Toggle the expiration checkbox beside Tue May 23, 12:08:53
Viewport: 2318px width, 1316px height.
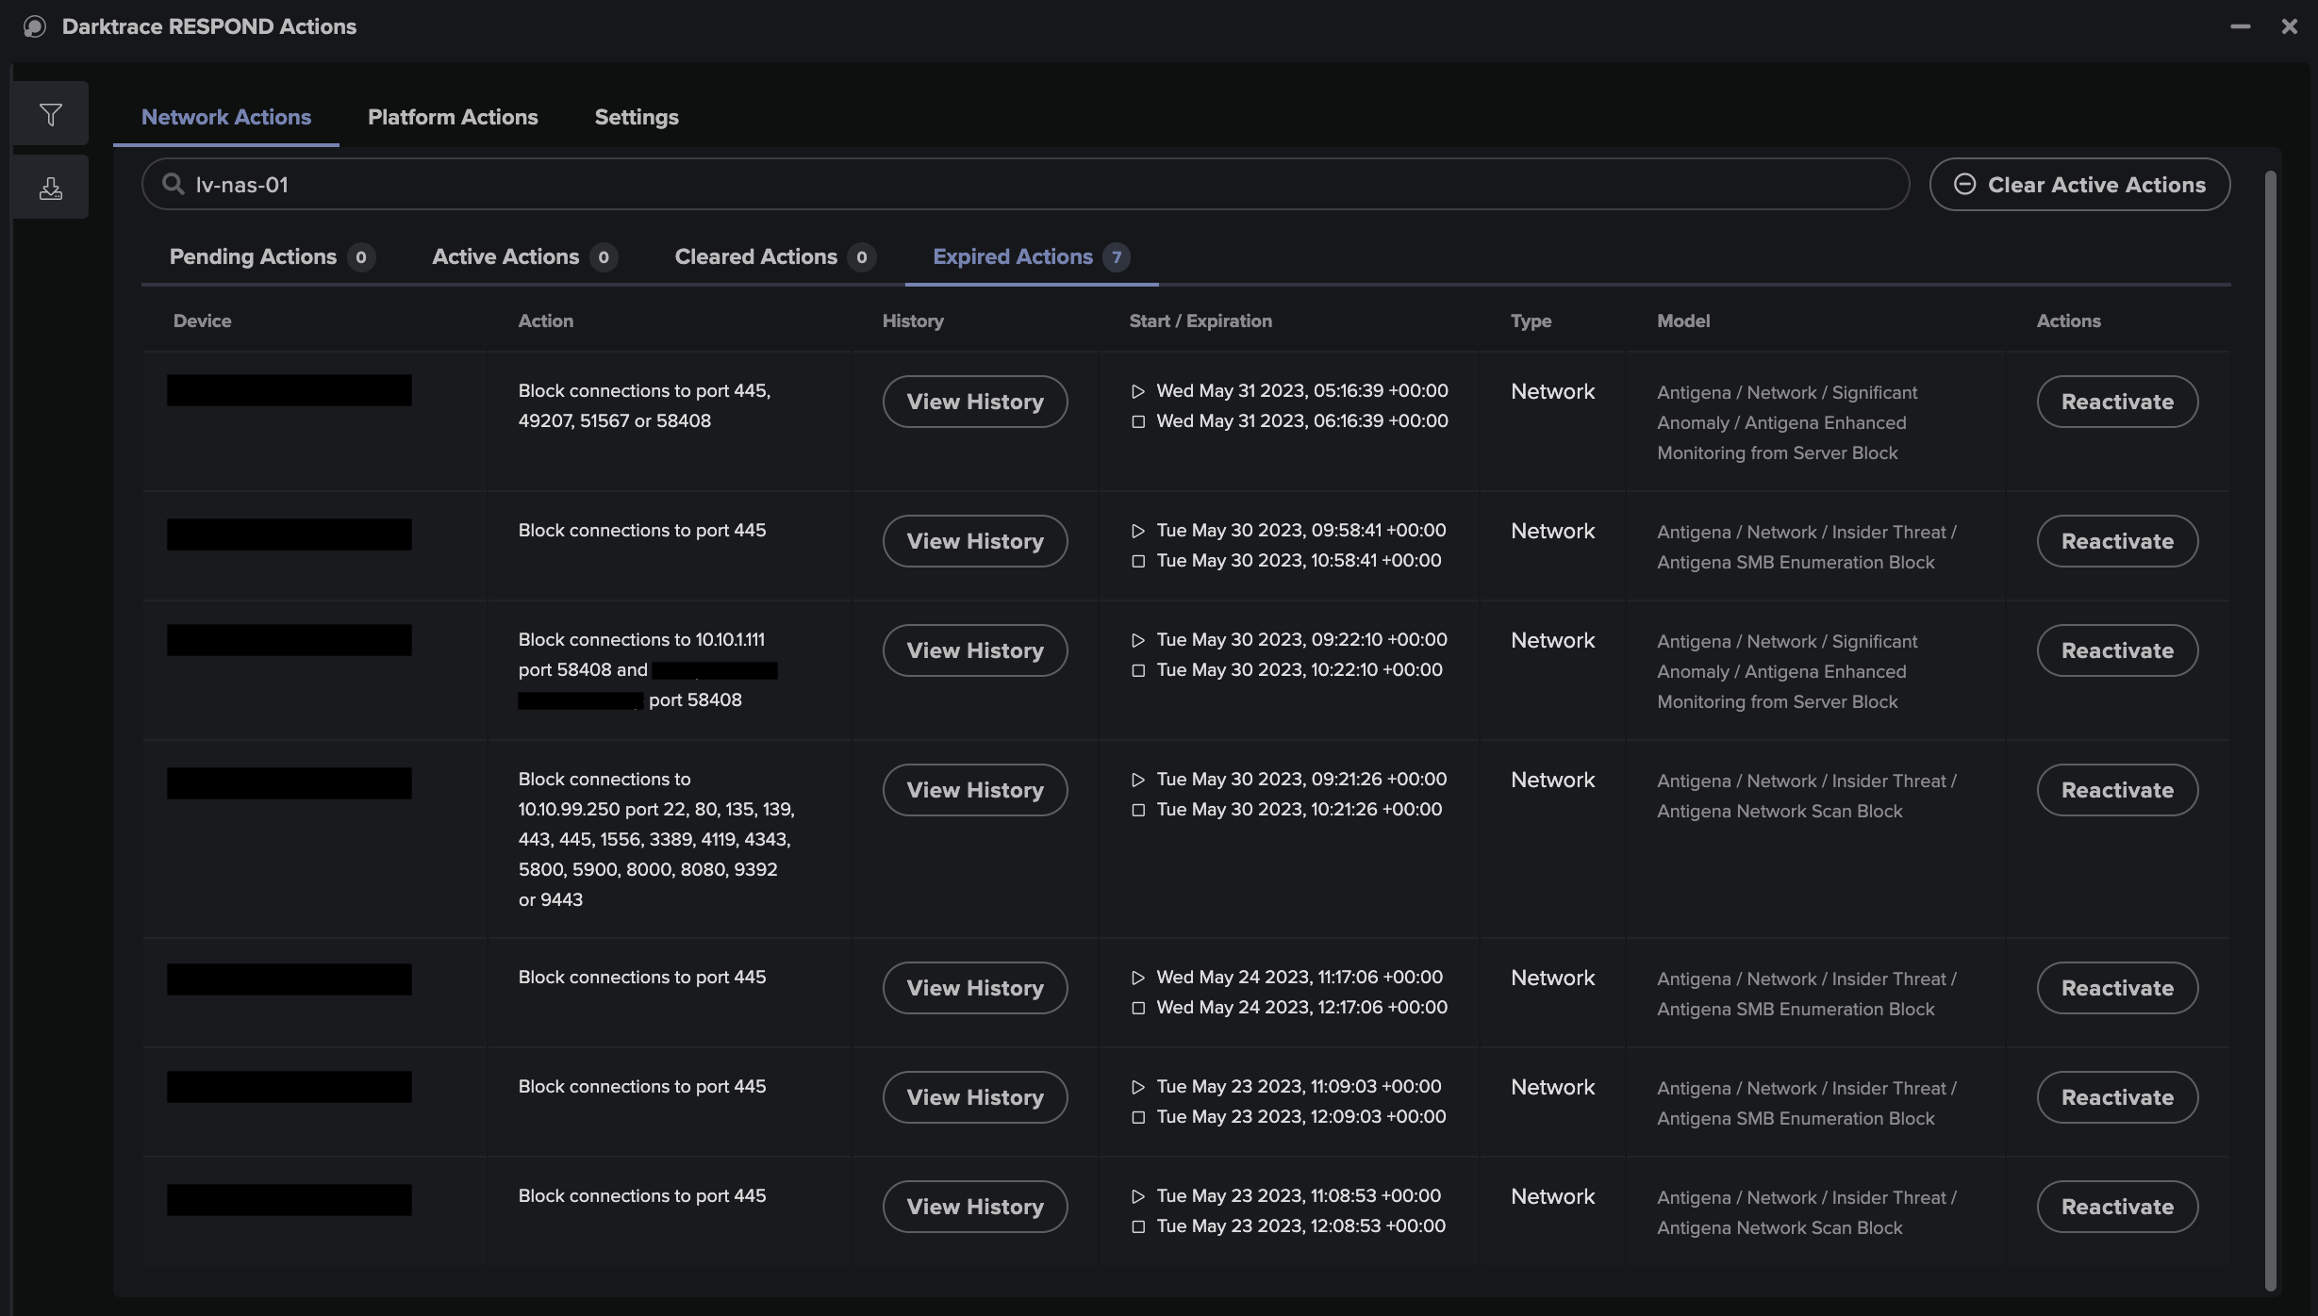(x=1137, y=1226)
